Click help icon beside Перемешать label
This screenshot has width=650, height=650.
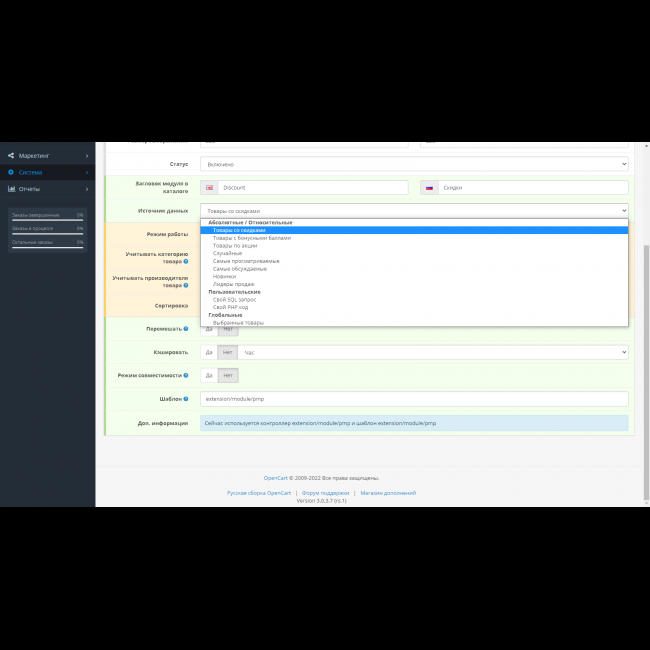coord(185,328)
